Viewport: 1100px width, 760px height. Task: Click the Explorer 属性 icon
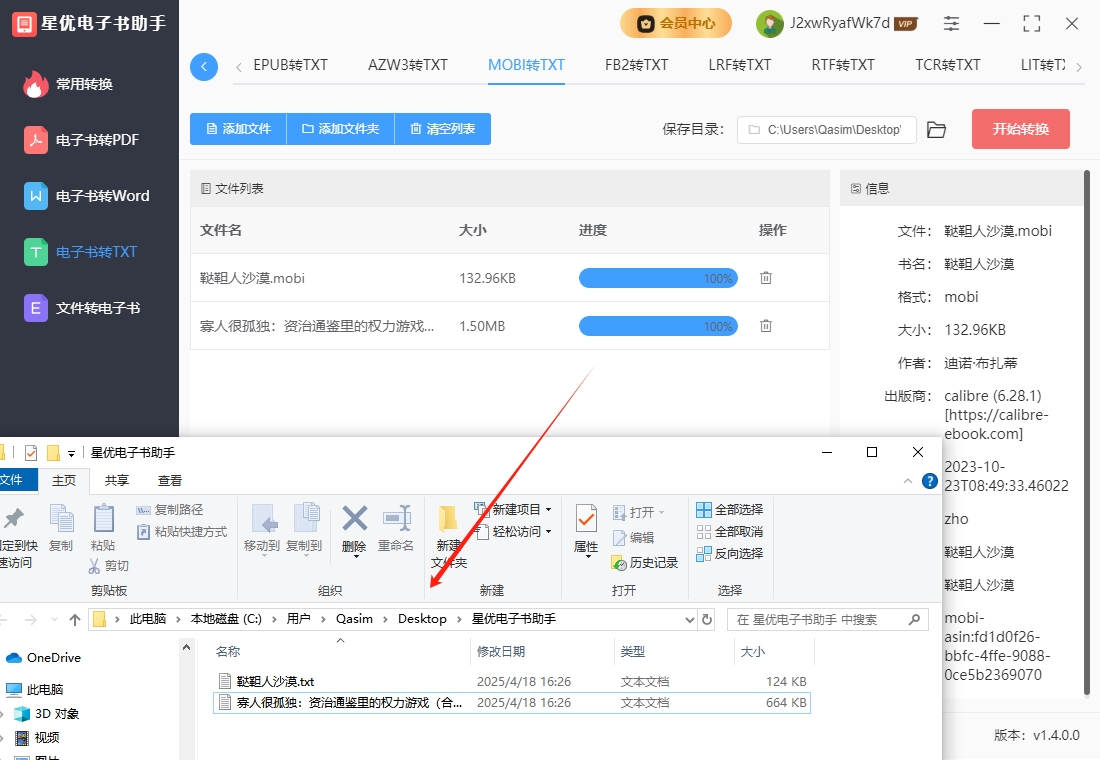(x=586, y=519)
